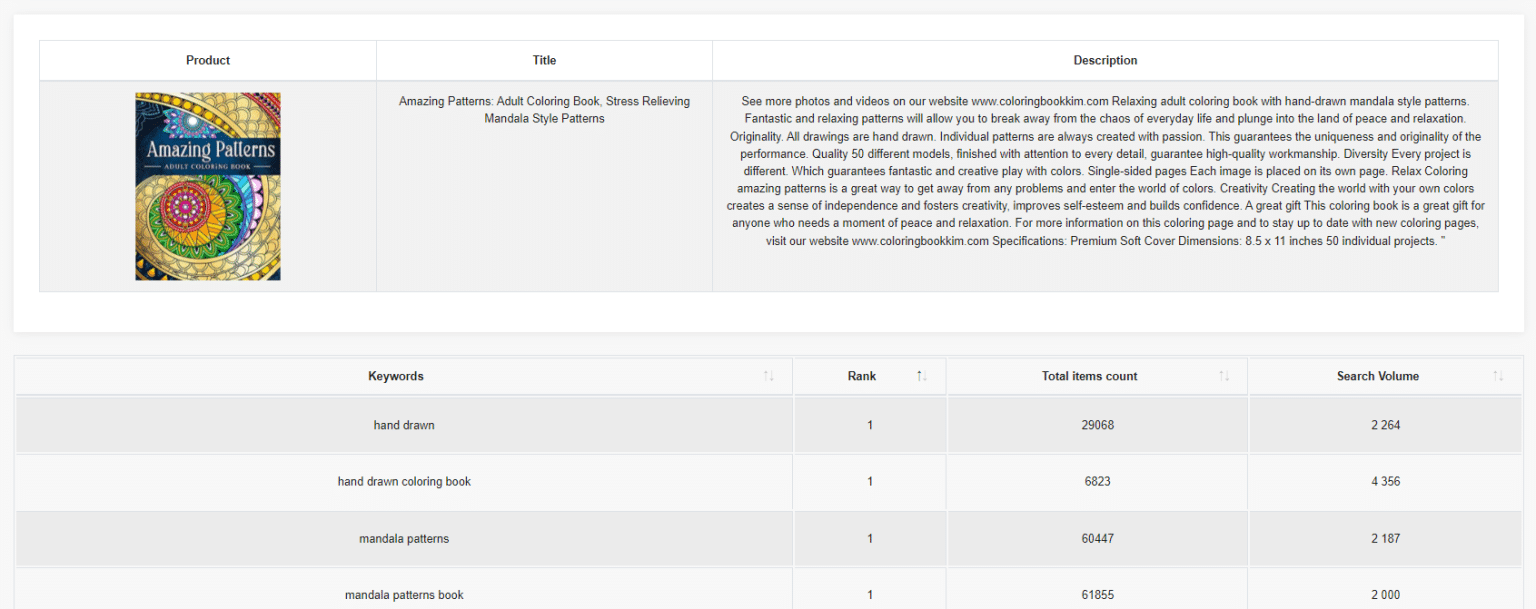Select the "hand drawn" keyword cell
The width and height of the screenshot is (1536, 609).
tap(404, 425)
